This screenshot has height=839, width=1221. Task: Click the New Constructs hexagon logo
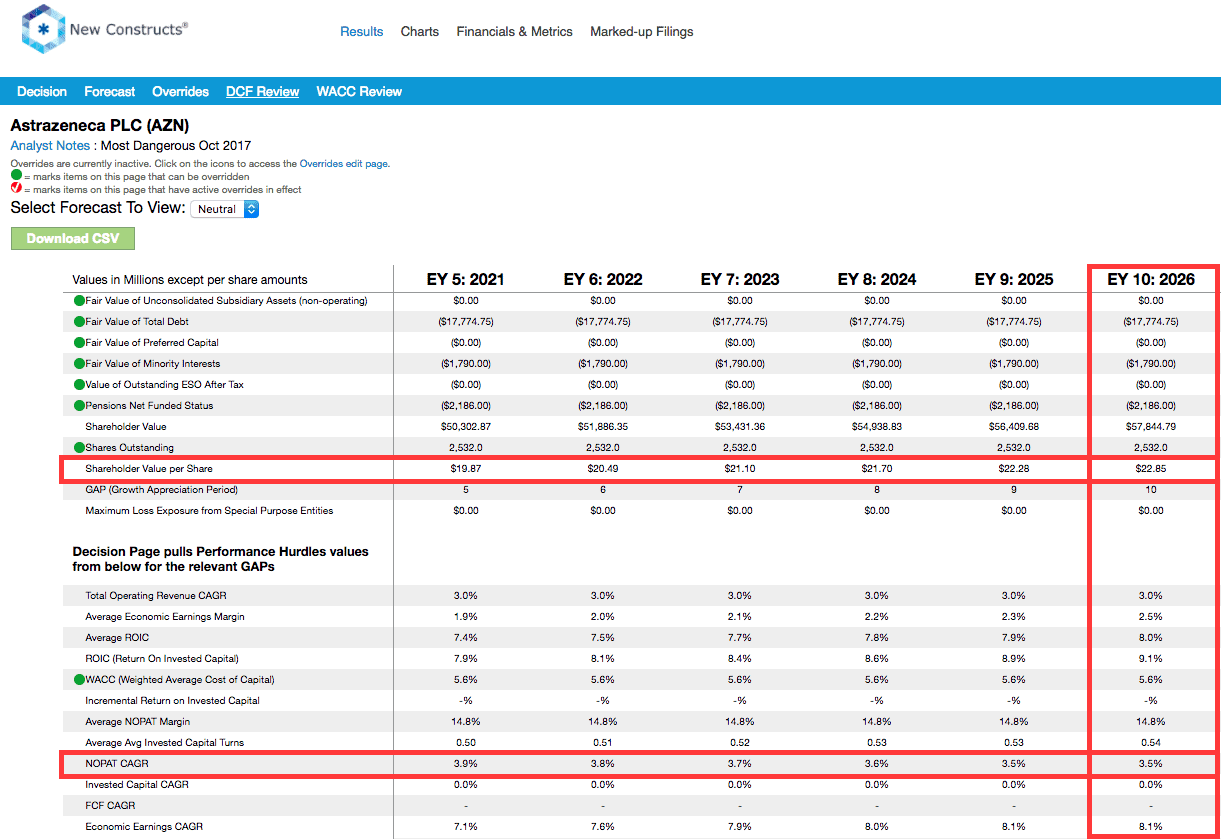(x=42, y=30)
